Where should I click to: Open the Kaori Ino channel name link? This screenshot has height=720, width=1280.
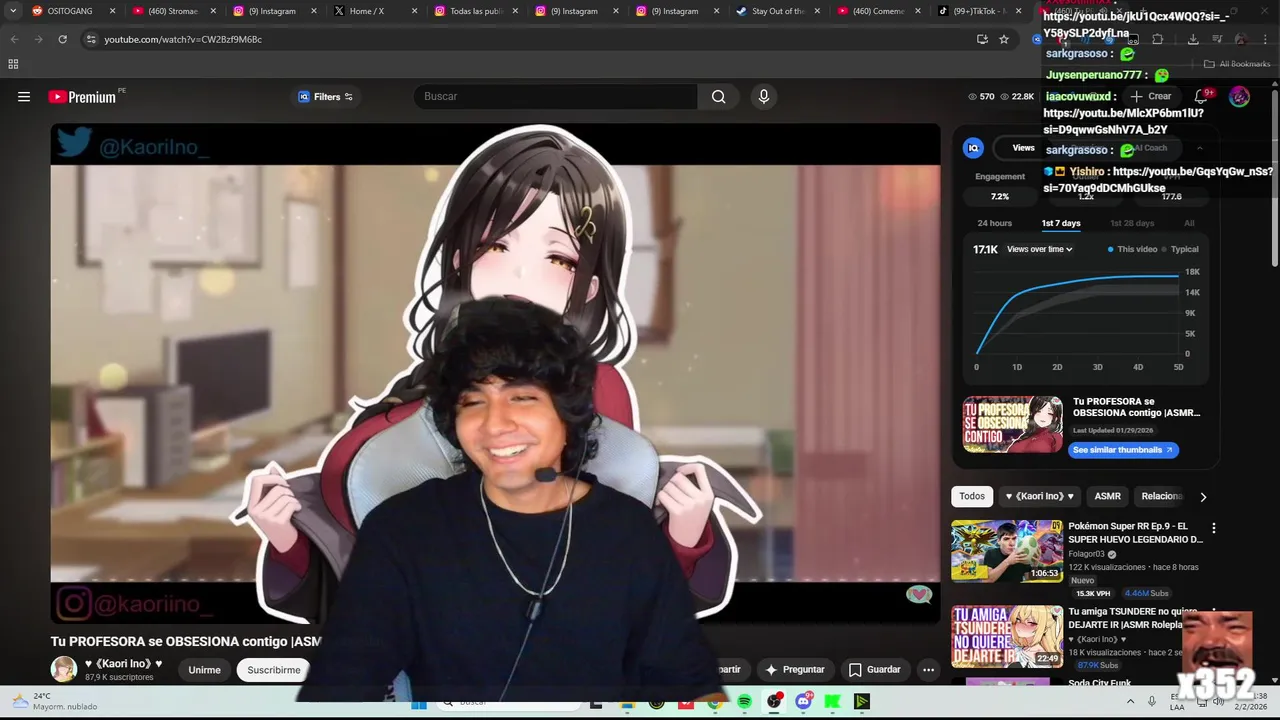[123, 663]
